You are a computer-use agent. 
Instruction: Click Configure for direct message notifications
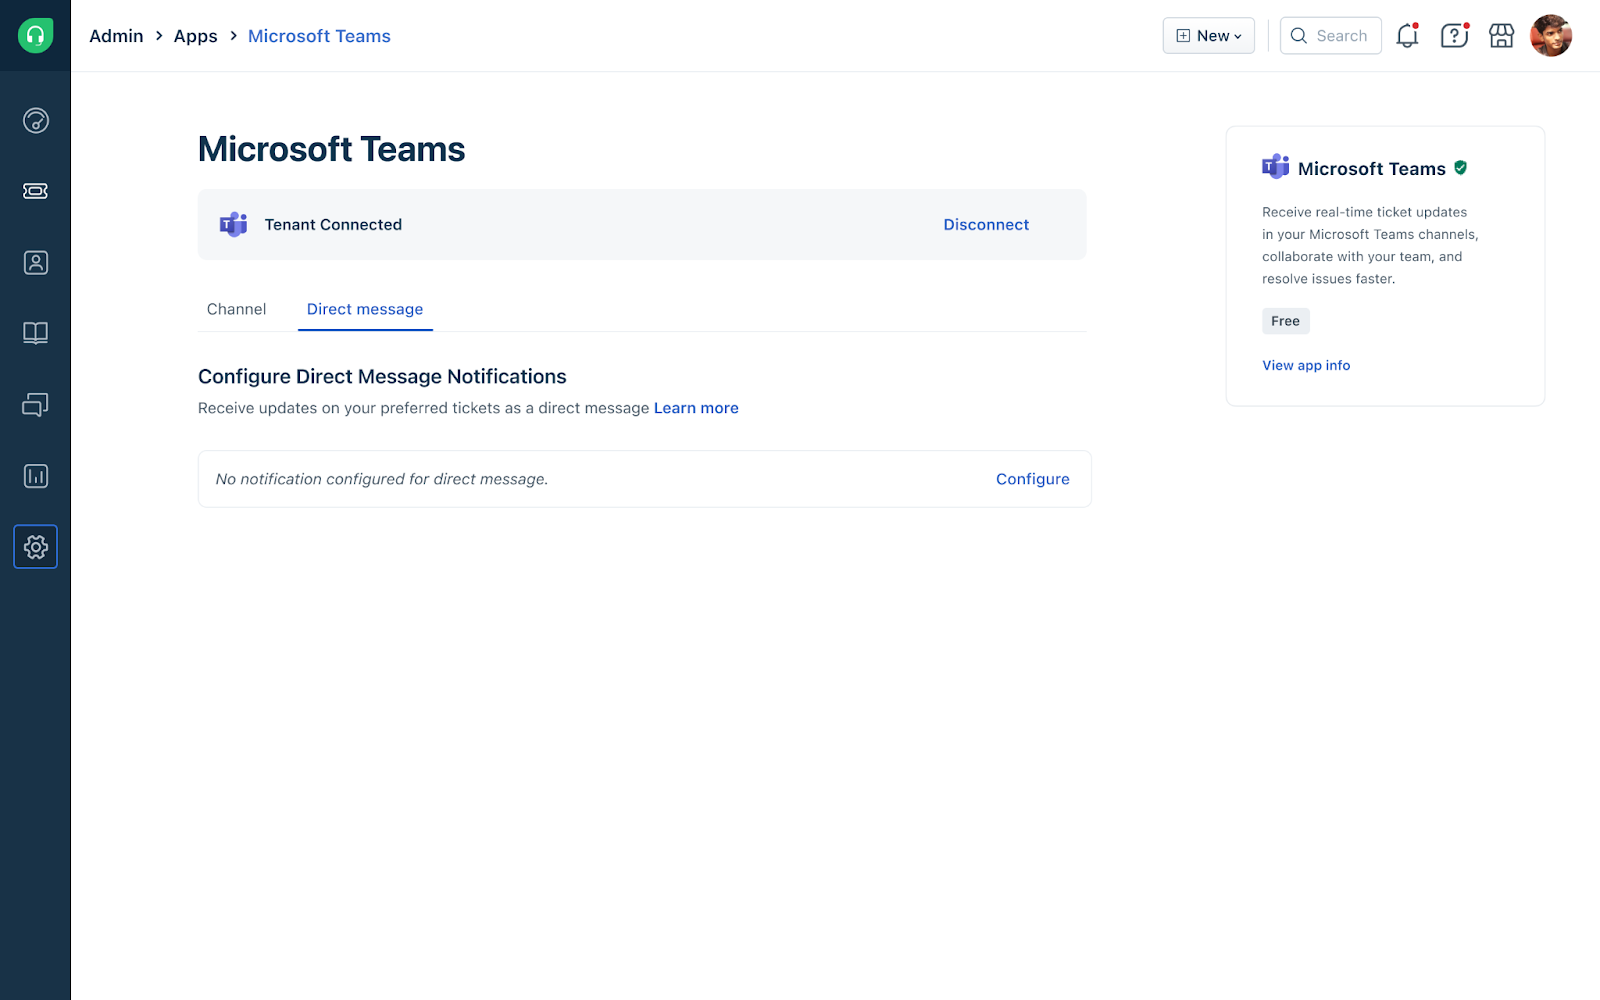(1032, 479)
